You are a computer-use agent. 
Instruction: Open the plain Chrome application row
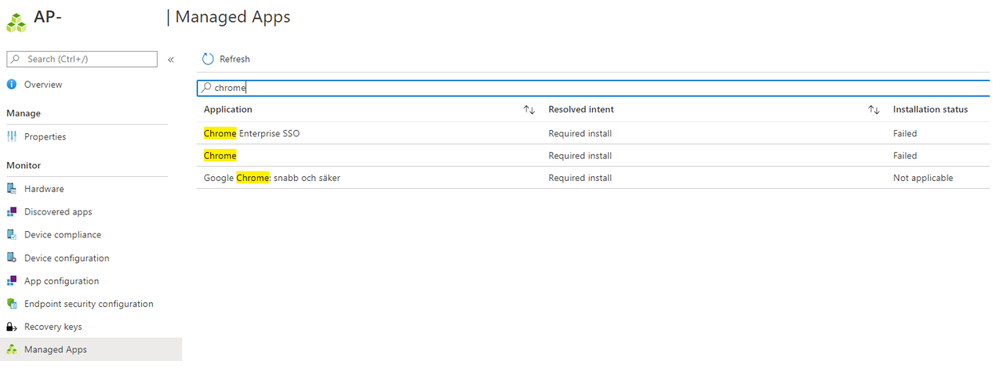click(593, 156)
